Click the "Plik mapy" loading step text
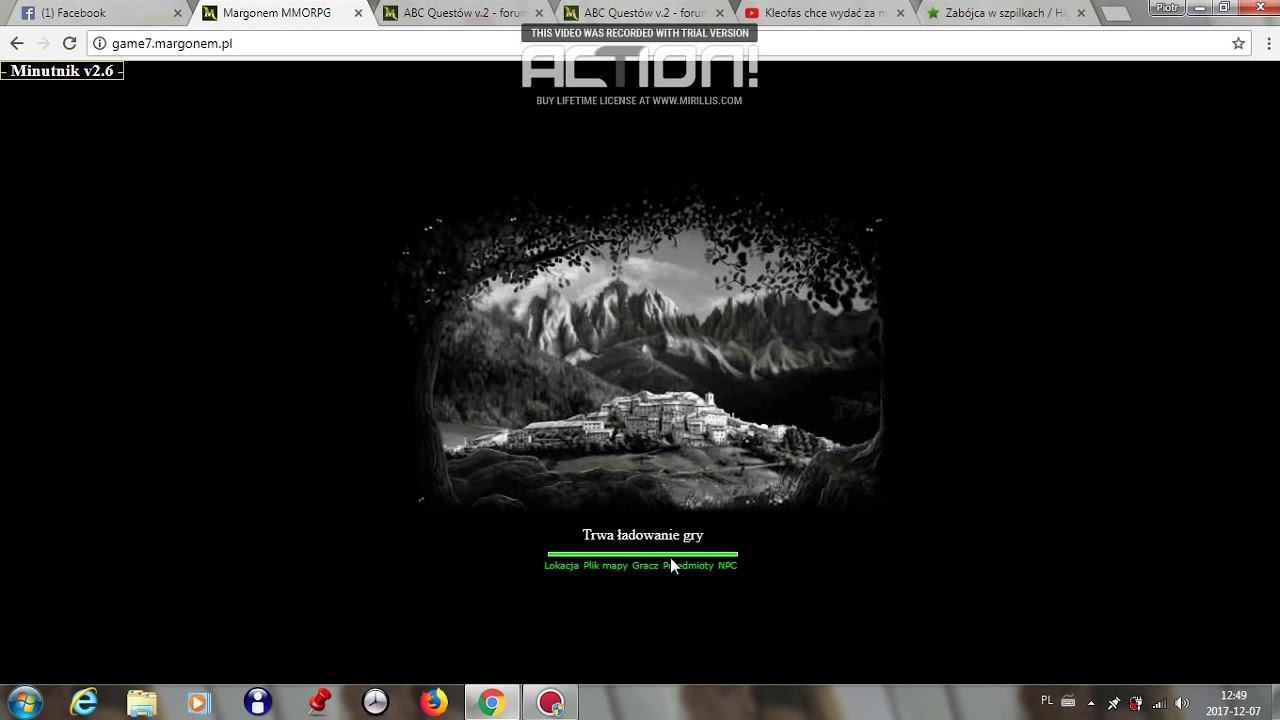The image size is (1280, 720). pyautogui.click(x=605, y=566)
